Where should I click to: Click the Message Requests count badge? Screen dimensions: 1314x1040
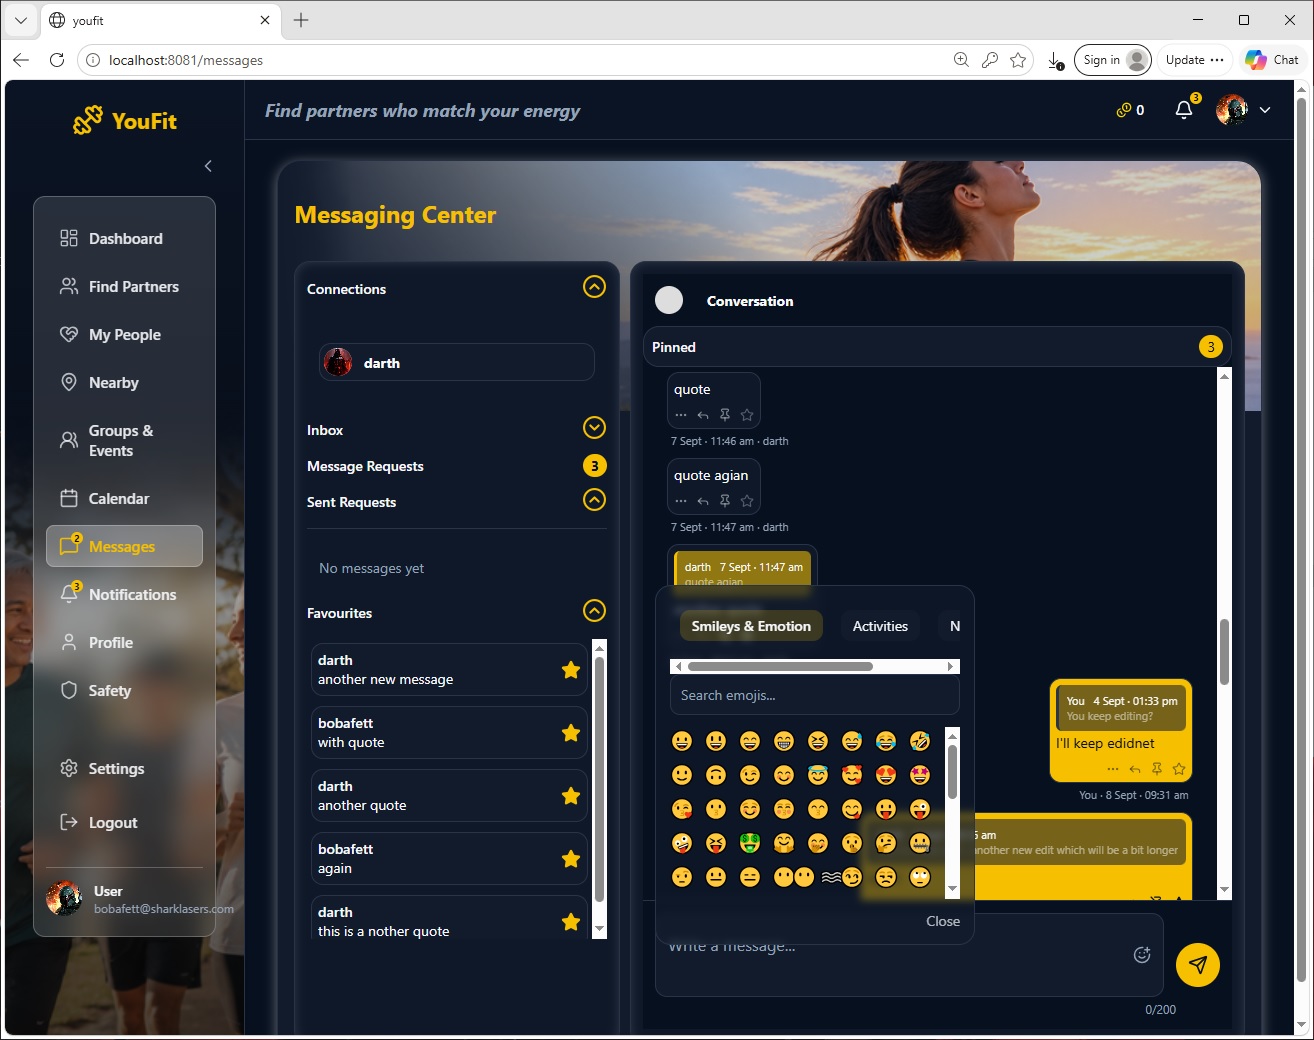(x=594, y=465)
